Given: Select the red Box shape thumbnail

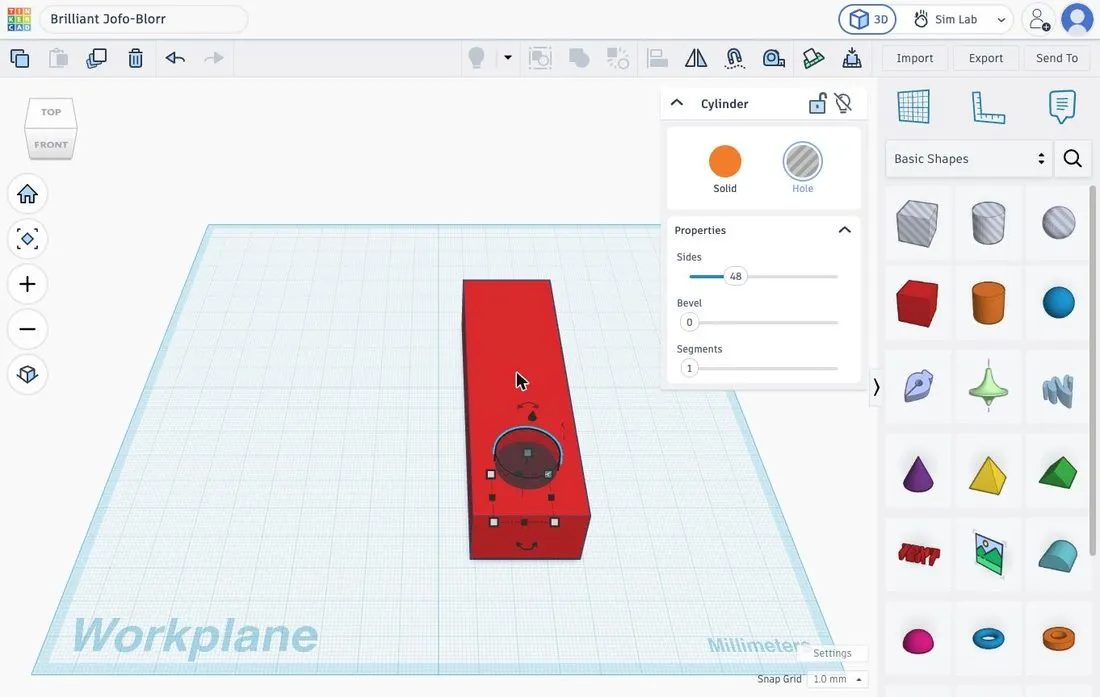Looking at the screenshot, I should [917, 303].
